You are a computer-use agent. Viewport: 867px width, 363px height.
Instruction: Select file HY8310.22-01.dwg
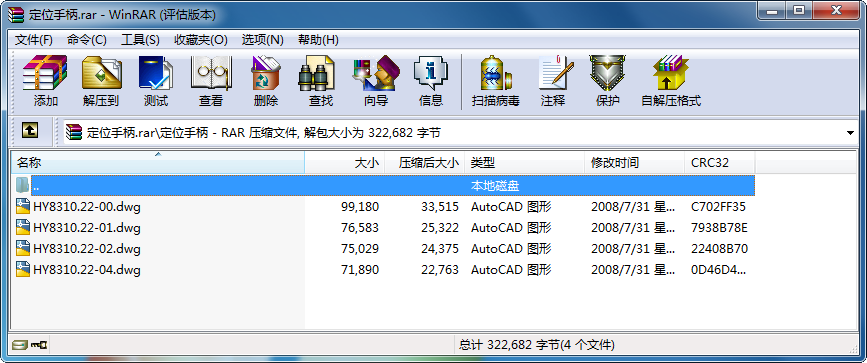[x=87, y=228]
